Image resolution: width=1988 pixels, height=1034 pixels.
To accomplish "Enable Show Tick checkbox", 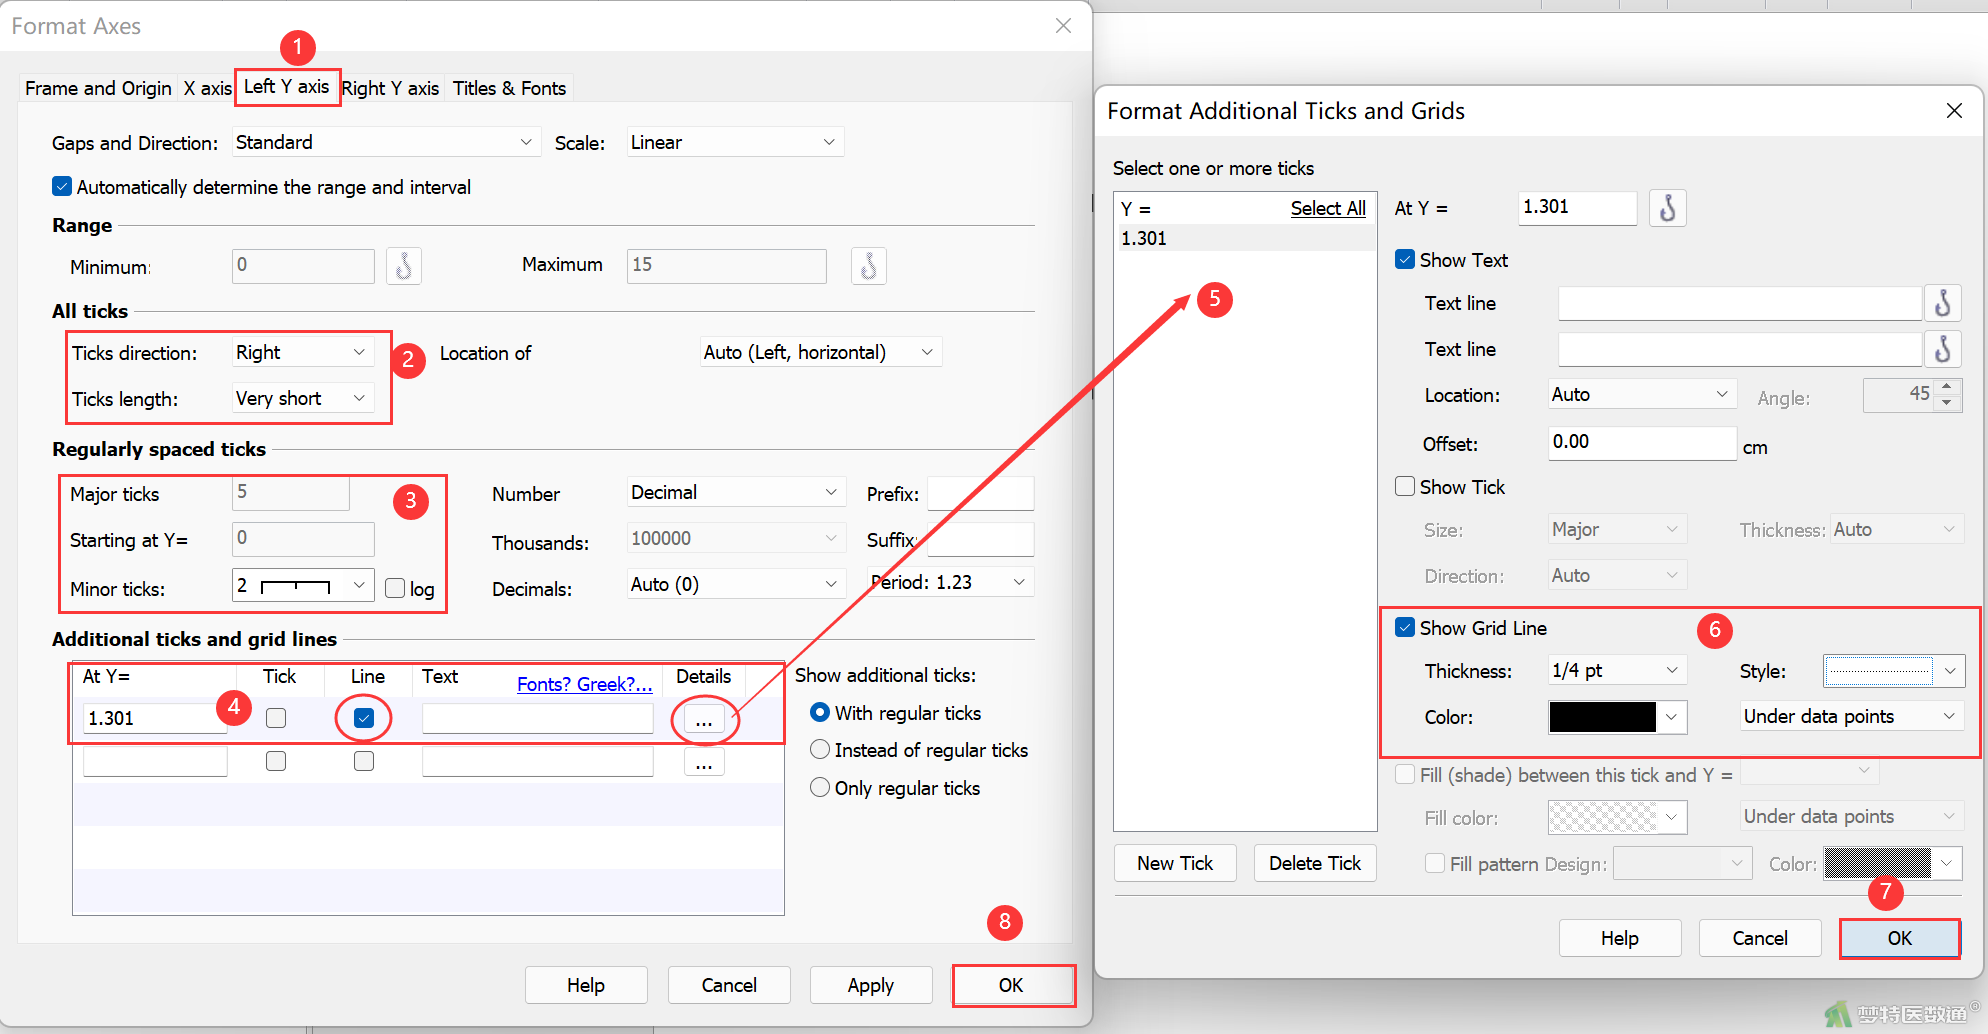I will coord(1405,486).
